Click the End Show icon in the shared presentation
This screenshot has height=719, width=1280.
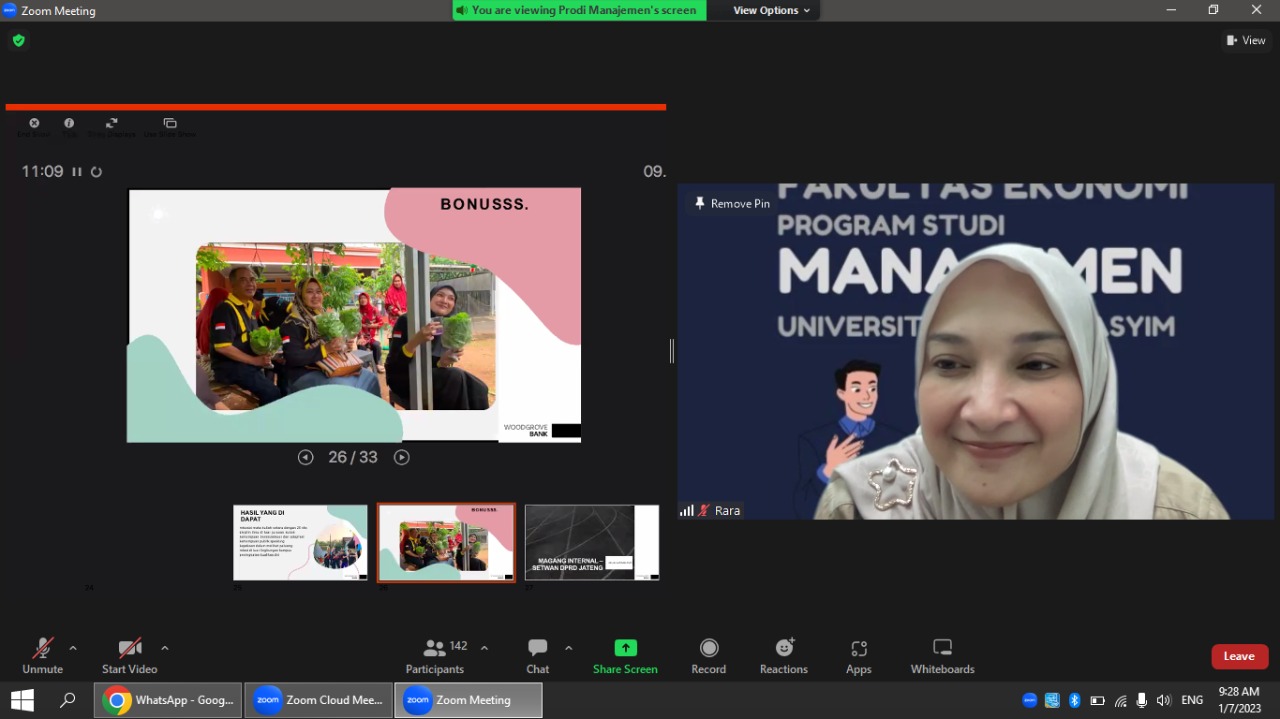[x=34, y=123]
